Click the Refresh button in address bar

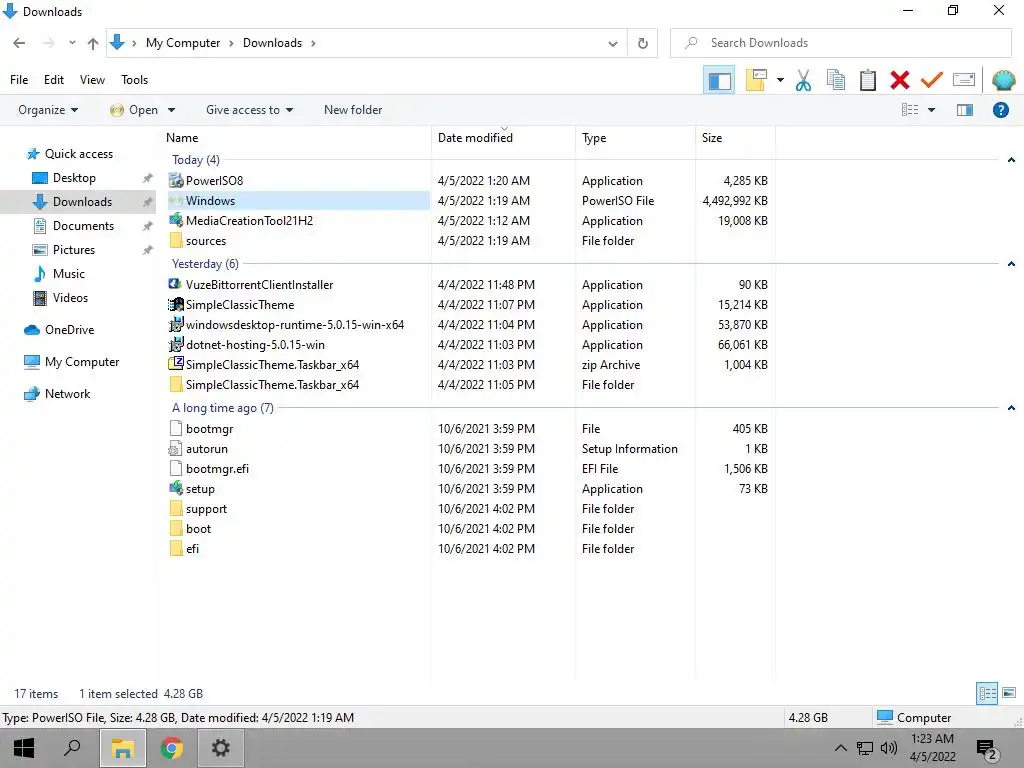click(643, 43)
